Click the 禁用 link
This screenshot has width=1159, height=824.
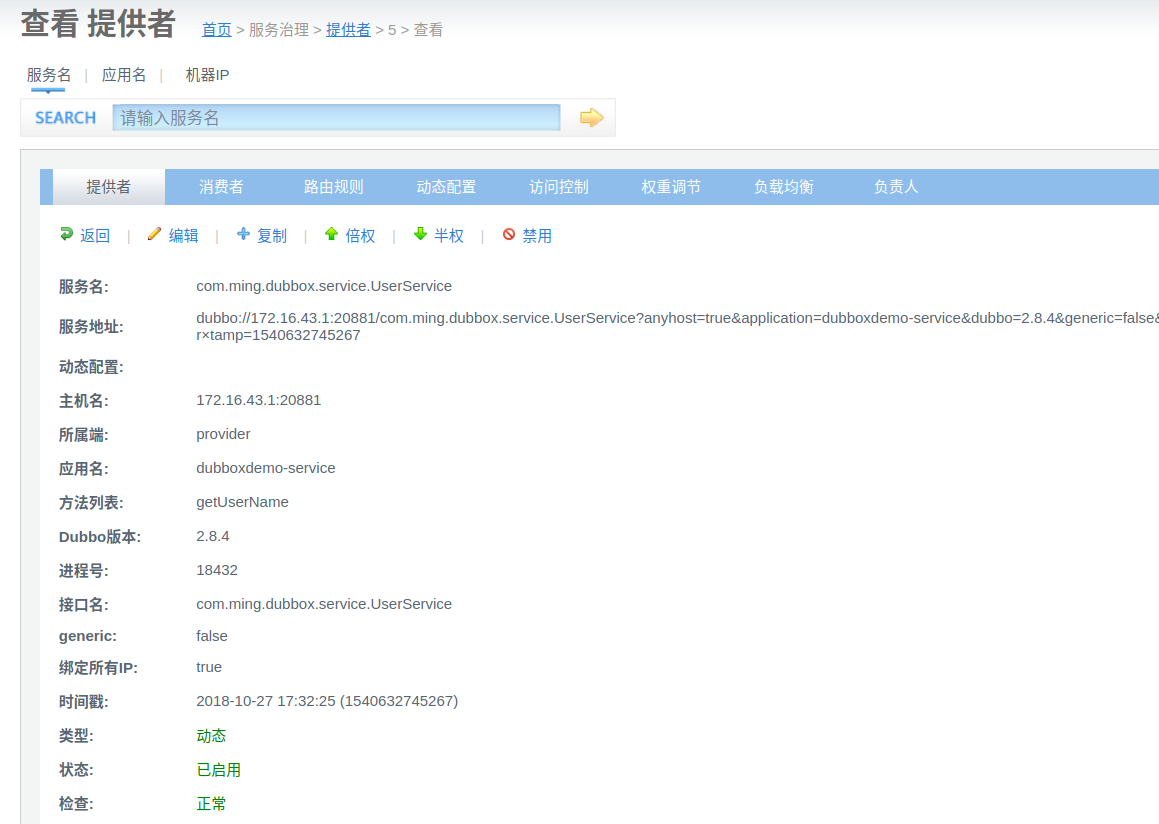[537, 236]
